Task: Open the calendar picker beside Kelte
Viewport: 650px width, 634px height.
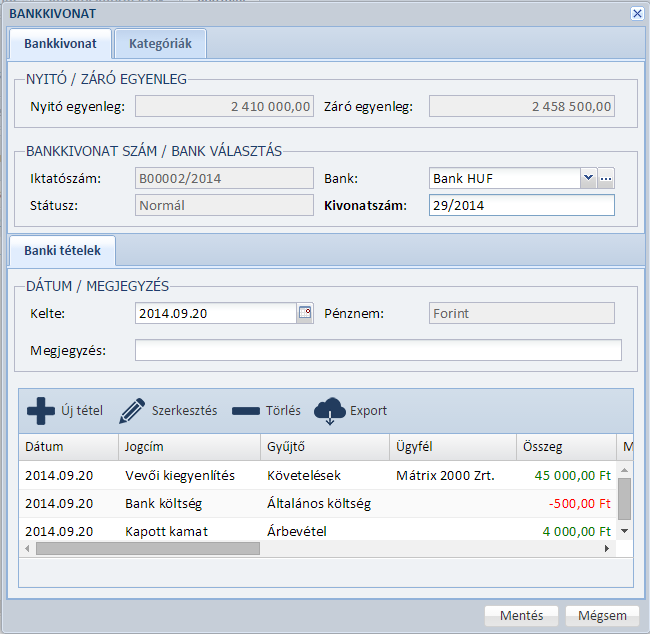Action: [x=305, y=313]
